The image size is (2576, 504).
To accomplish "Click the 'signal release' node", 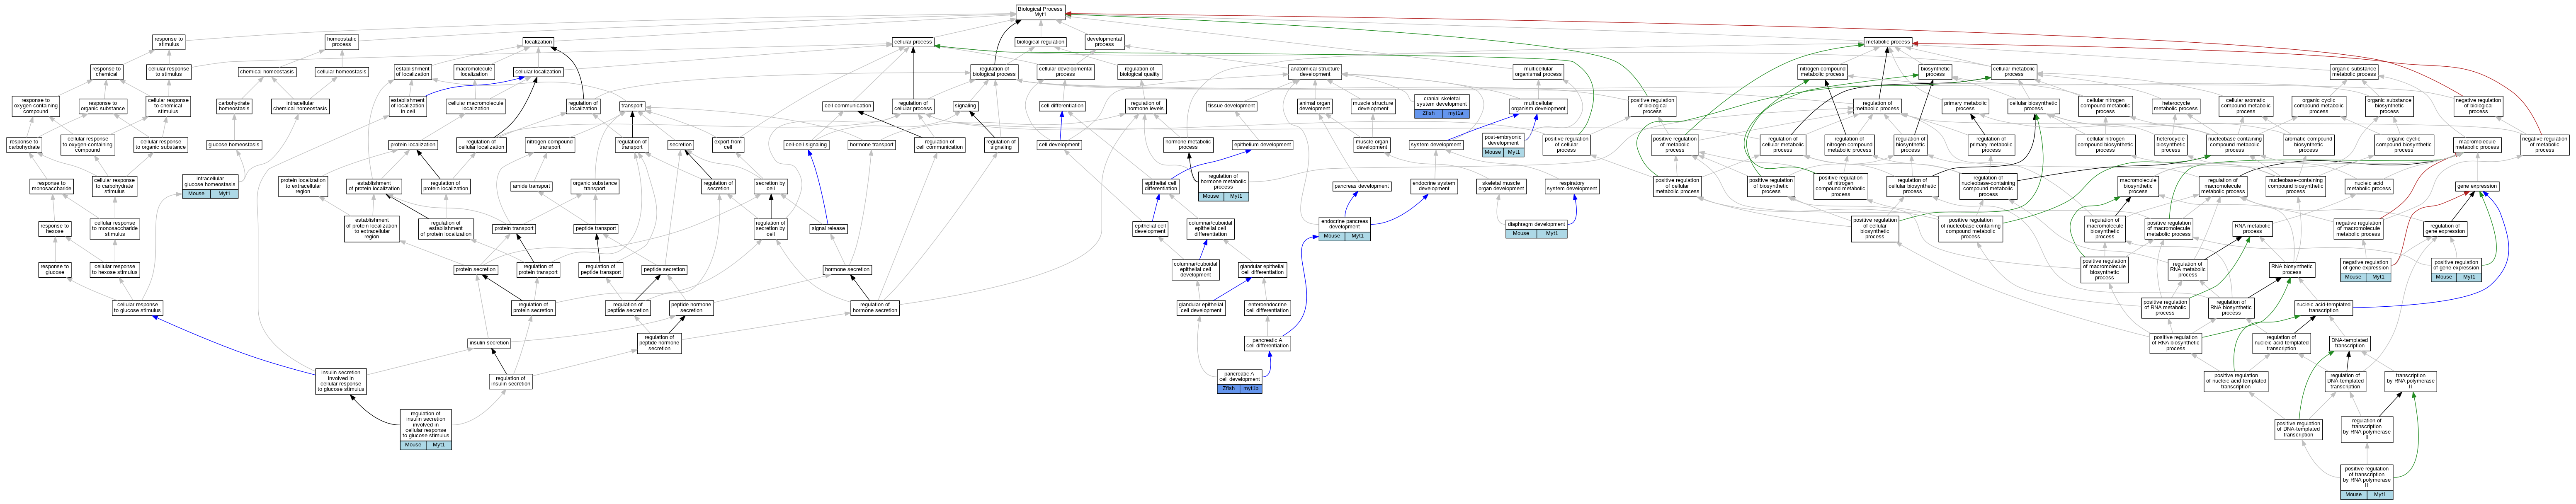I will tap(828, 229).
